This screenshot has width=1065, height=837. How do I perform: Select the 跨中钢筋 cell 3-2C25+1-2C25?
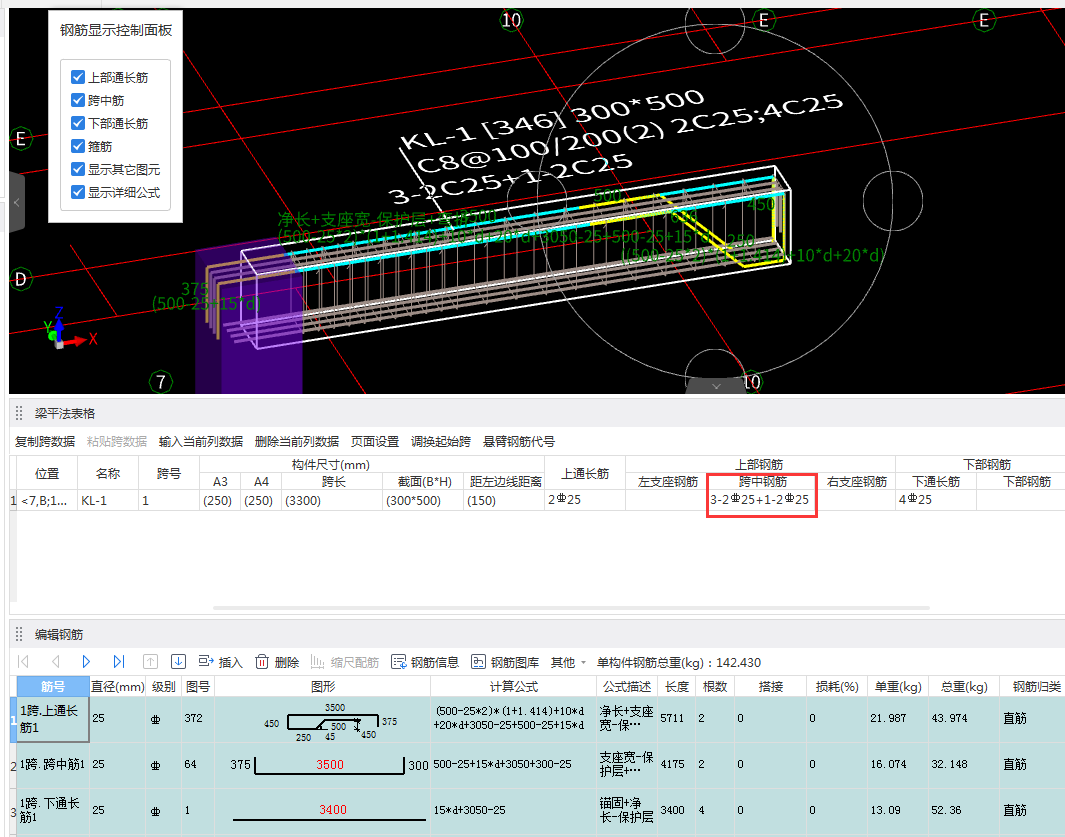(x=761, y=499)
